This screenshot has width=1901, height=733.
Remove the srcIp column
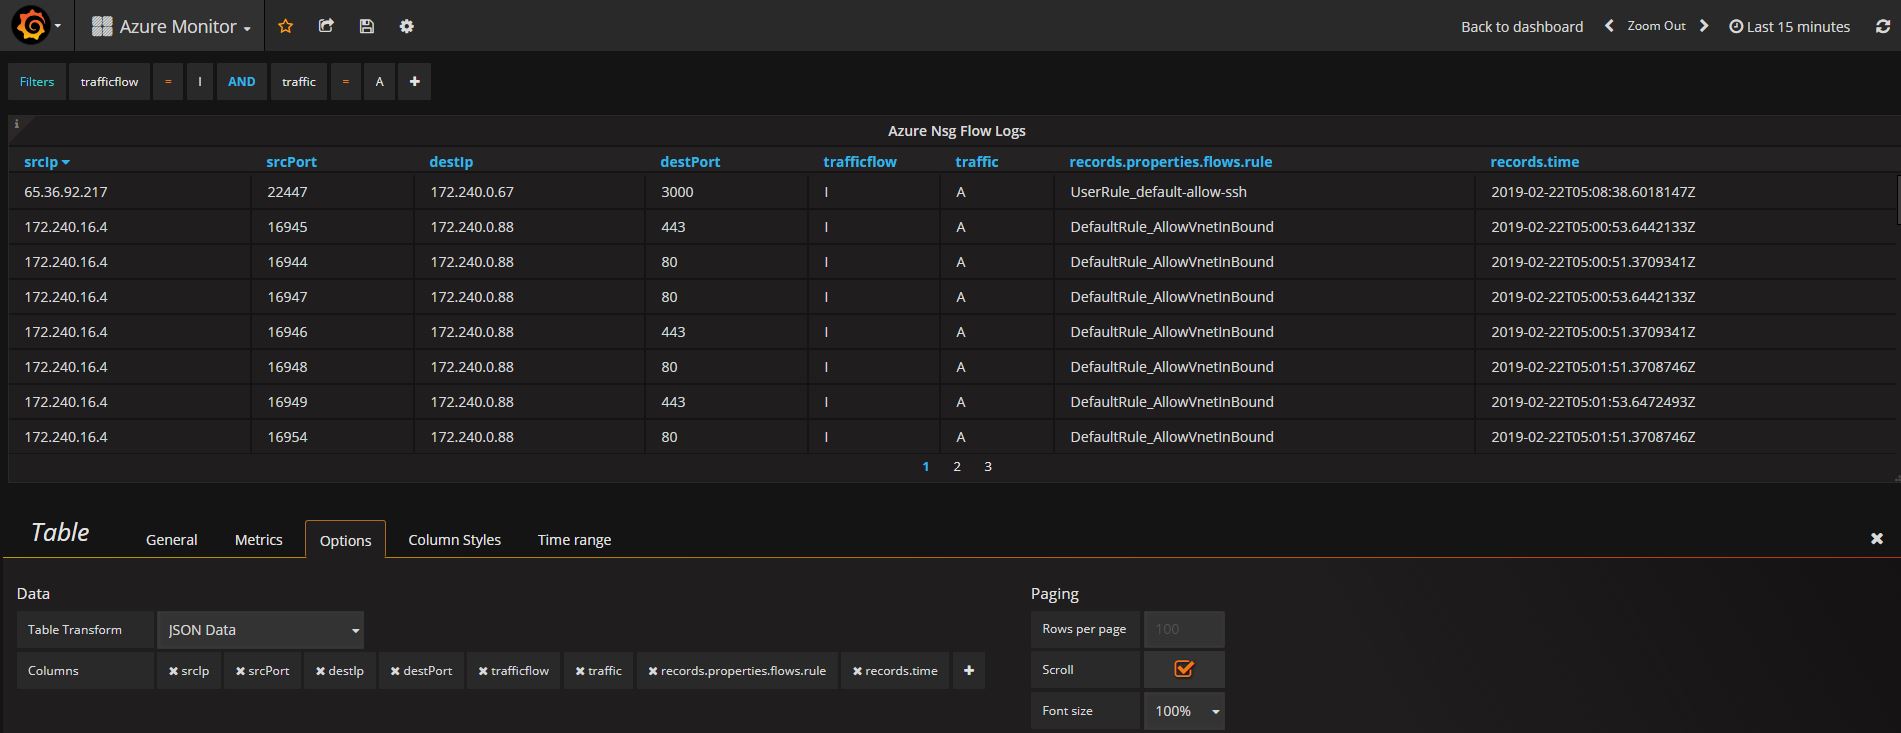pyautogui.click(x=173, y=671)
